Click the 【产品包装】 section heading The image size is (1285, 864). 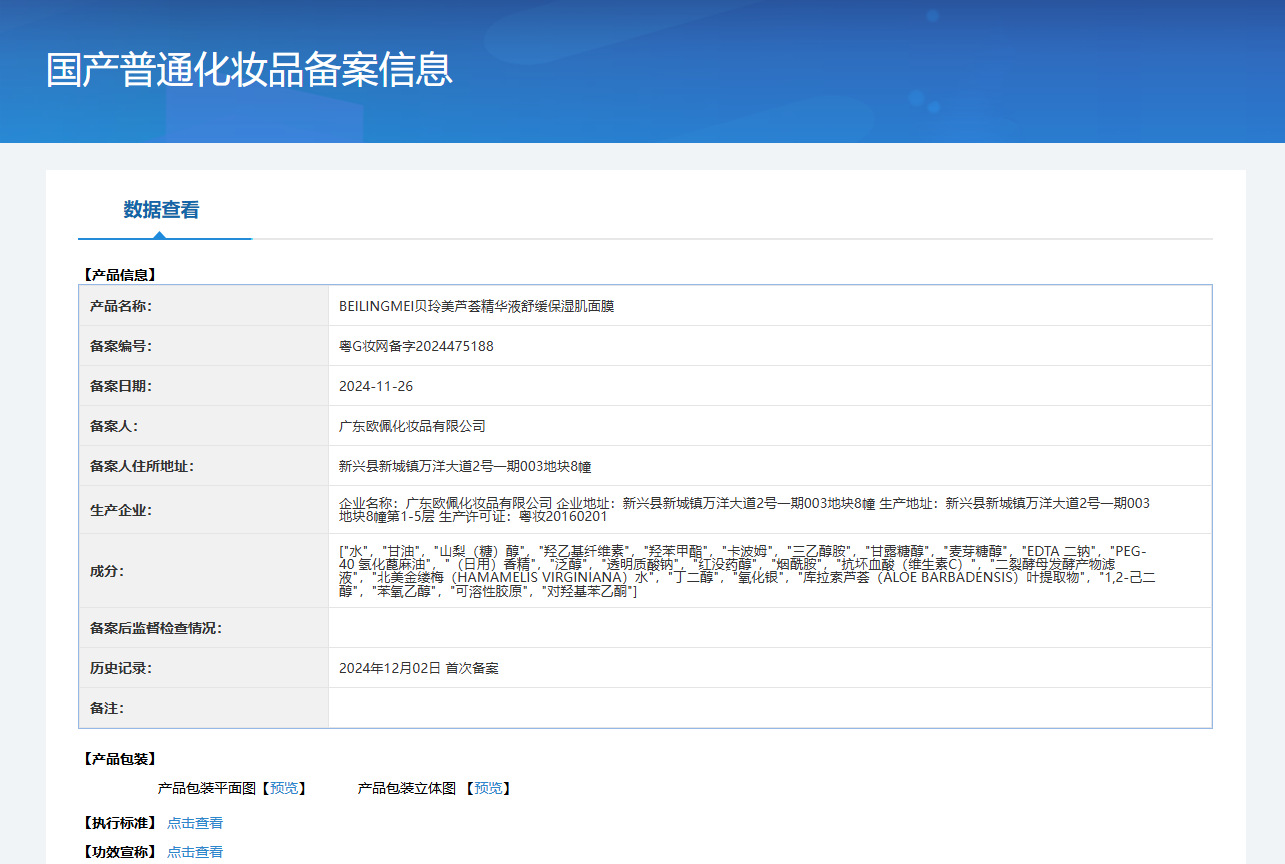pyautogui.click(x=119, y=759)
